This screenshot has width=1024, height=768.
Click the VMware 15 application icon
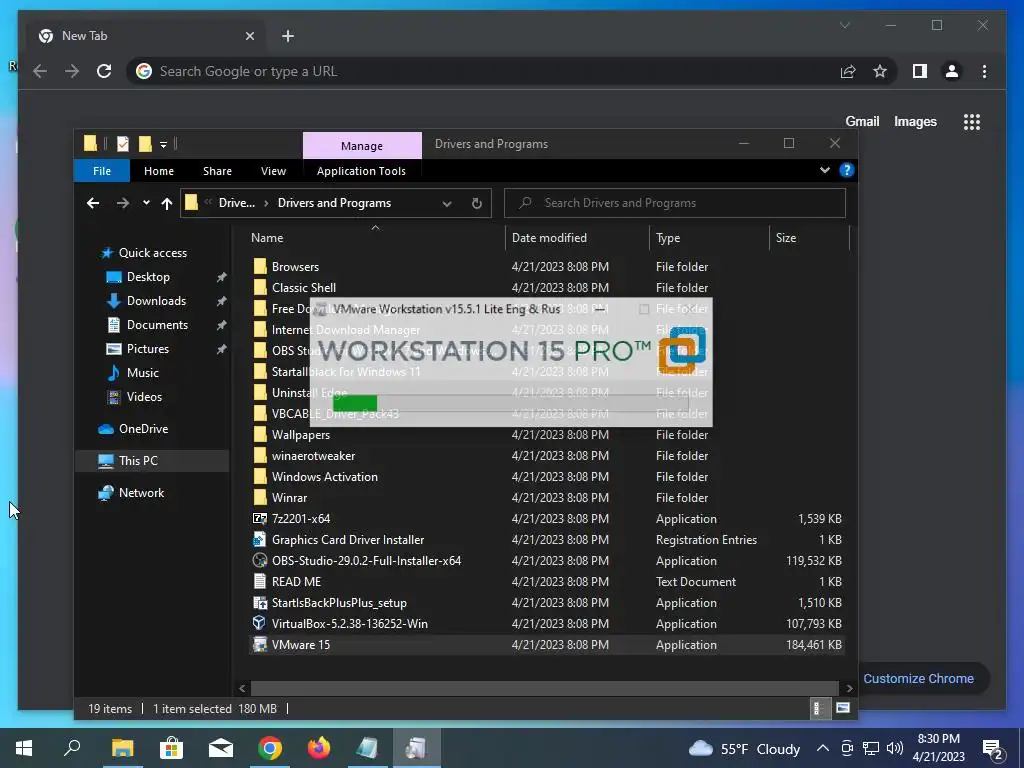coord(260,645)
